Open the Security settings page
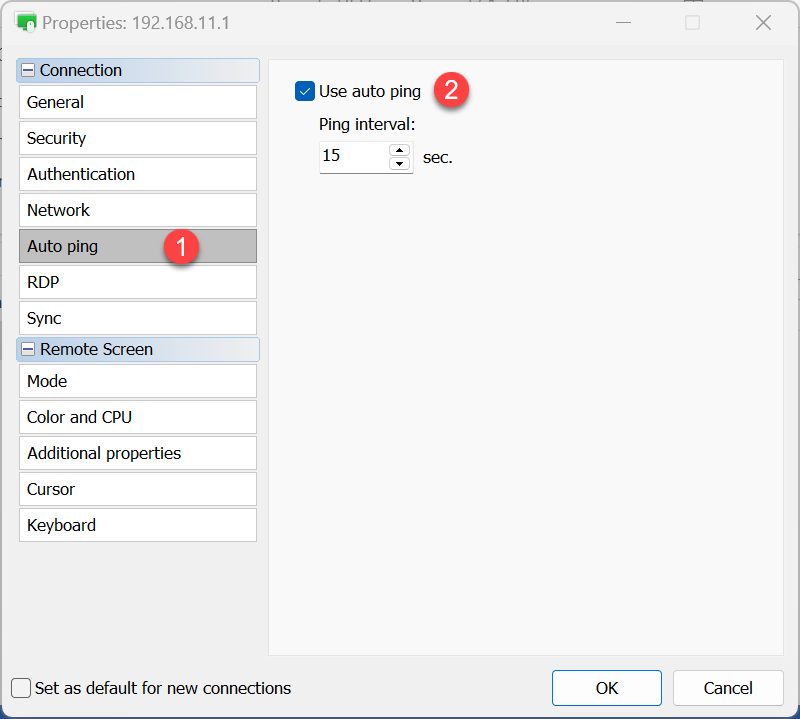The height and width of the screenshot is (719, 800). (x=137, y=138)
